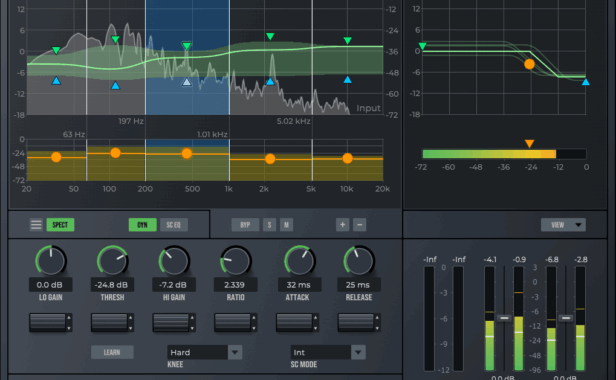Click the LO GAIN knob
Image resolution: width=616 pixels, height=380 pixels.
click(51, 261)
